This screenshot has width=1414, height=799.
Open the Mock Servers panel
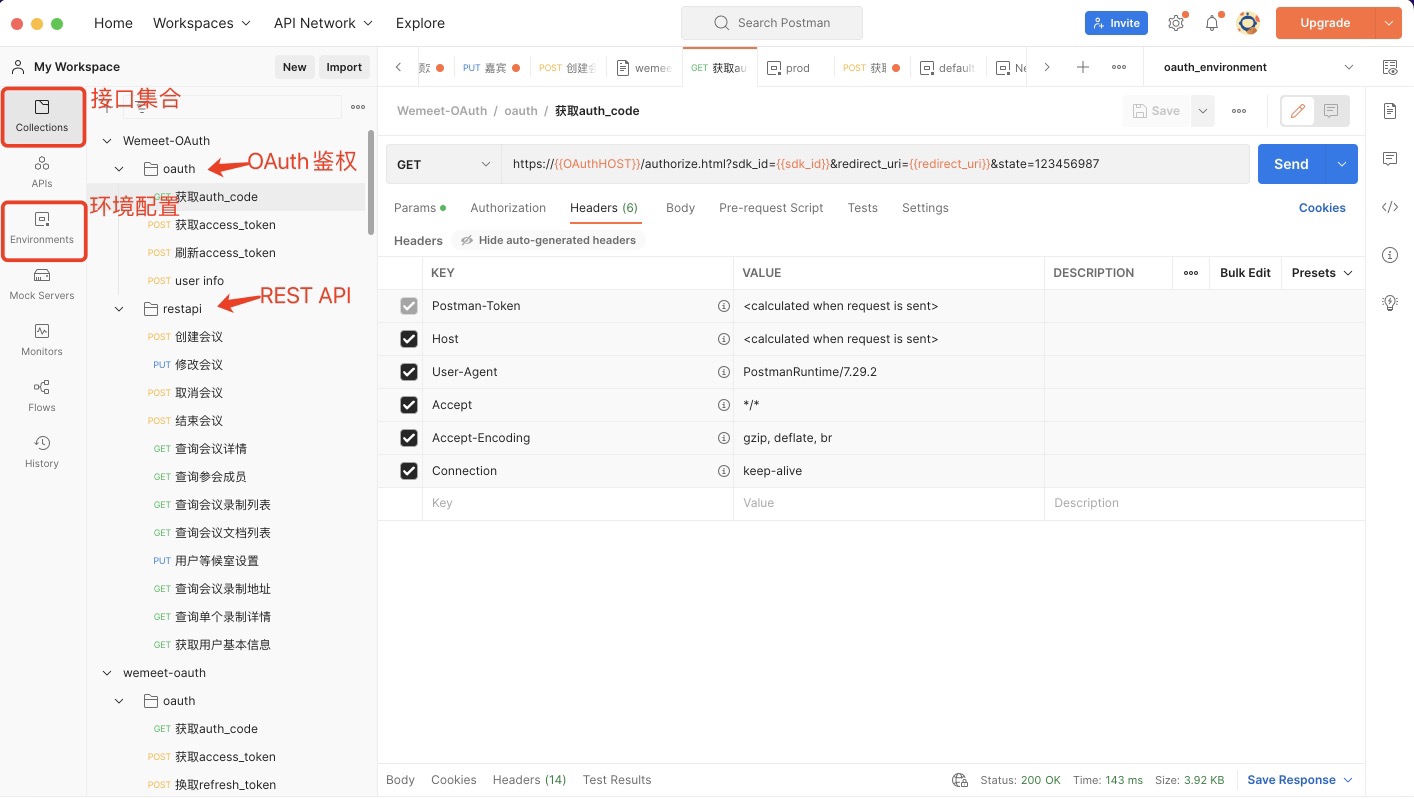click(42, 284)
